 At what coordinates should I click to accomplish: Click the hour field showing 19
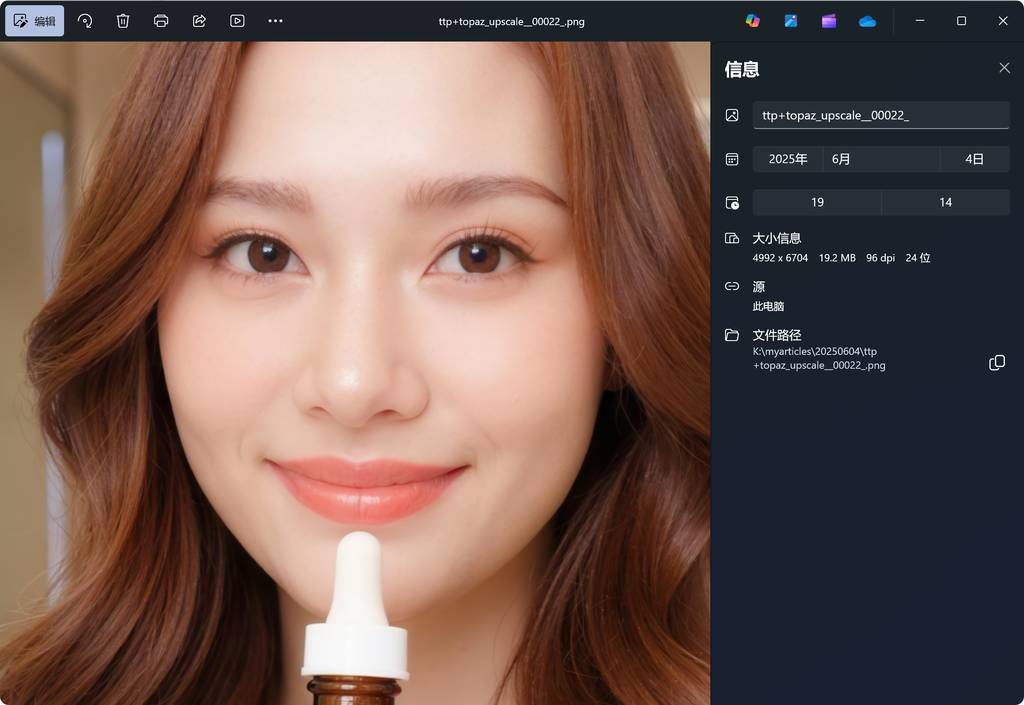(x=817, y=202)
